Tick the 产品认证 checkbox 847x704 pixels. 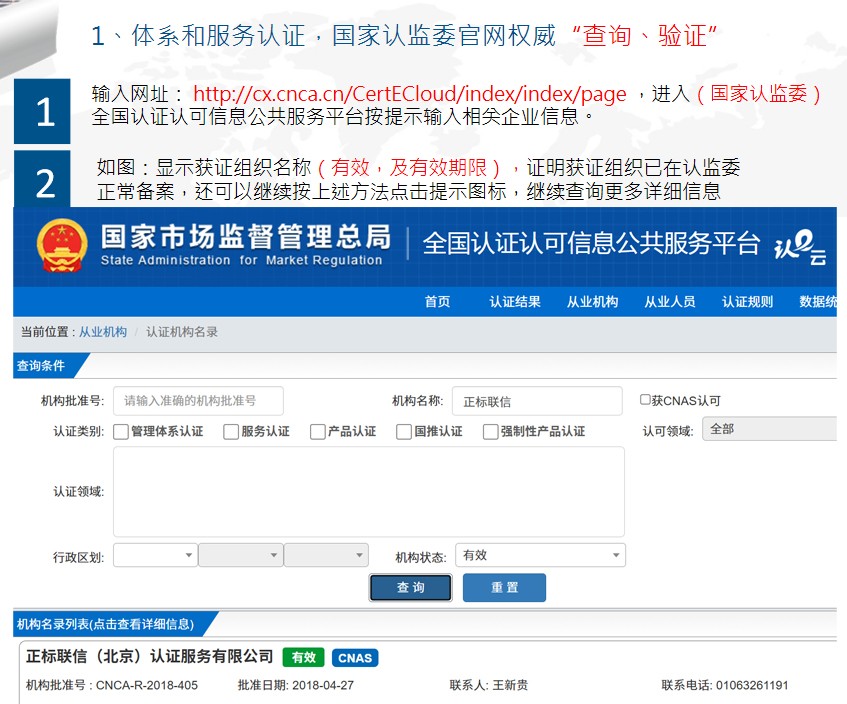click(318, 432)
